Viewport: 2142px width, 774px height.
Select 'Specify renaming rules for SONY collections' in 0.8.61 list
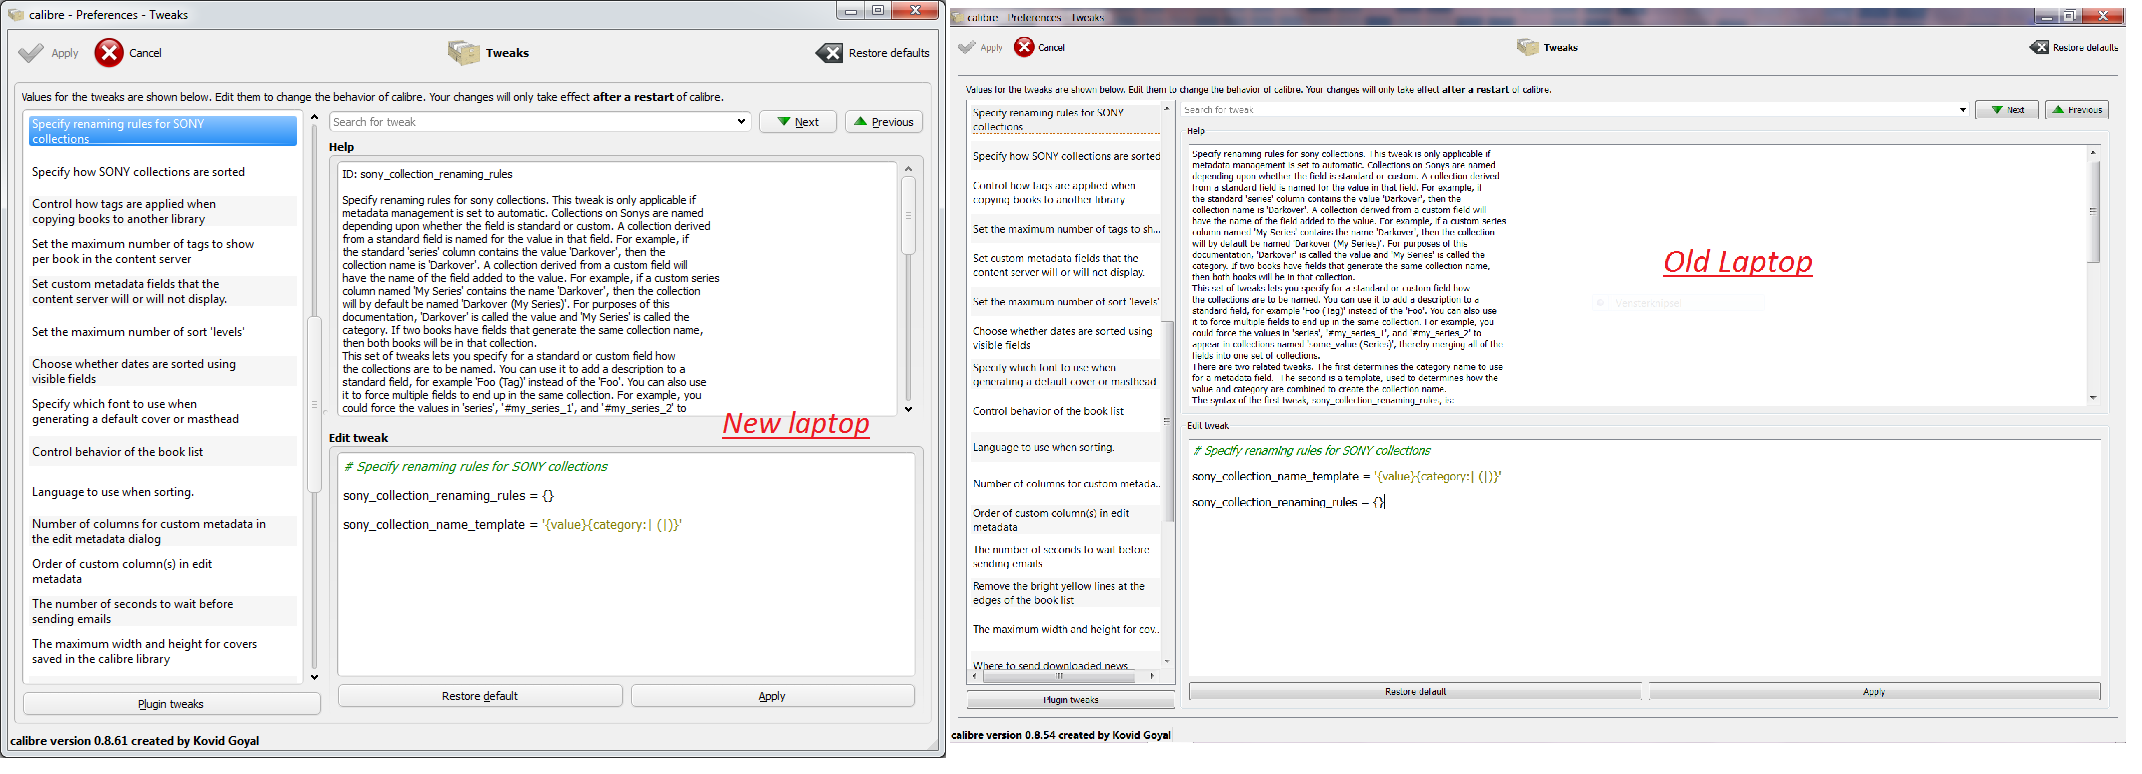[163, 131]
